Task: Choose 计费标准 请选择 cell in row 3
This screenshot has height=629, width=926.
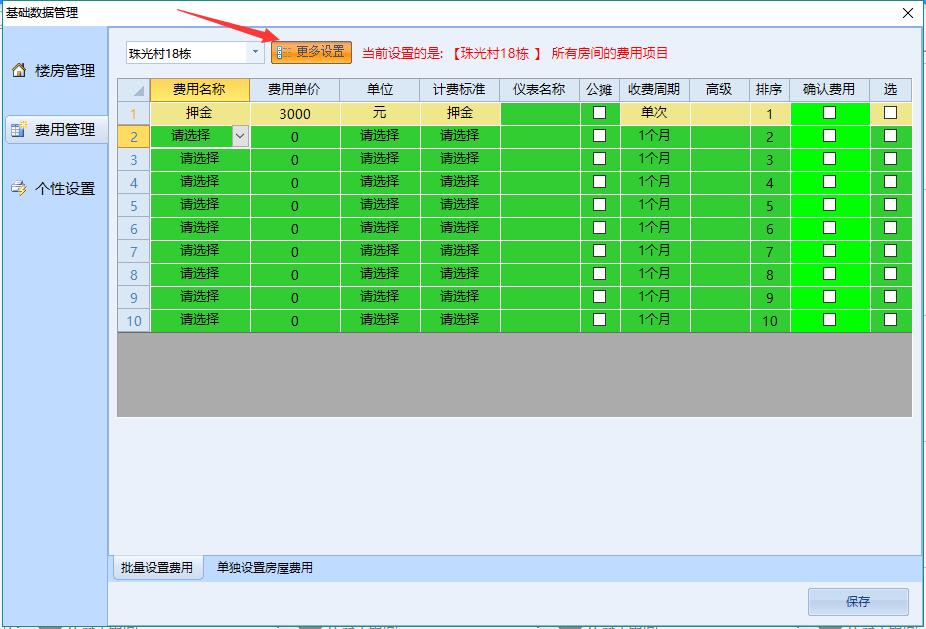Action: 460,159
